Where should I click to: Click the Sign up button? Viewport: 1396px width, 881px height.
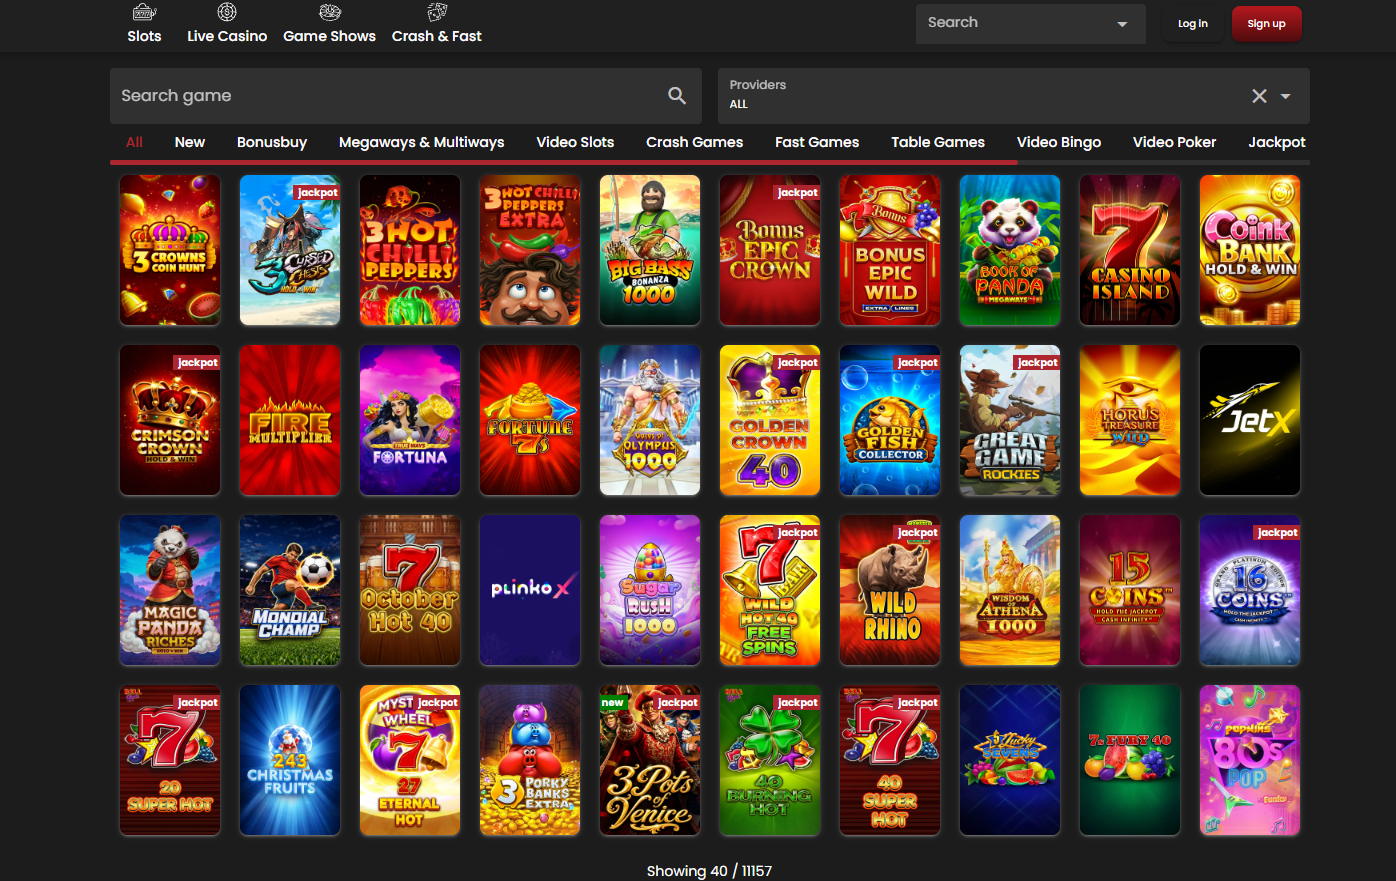point(1266,24)
